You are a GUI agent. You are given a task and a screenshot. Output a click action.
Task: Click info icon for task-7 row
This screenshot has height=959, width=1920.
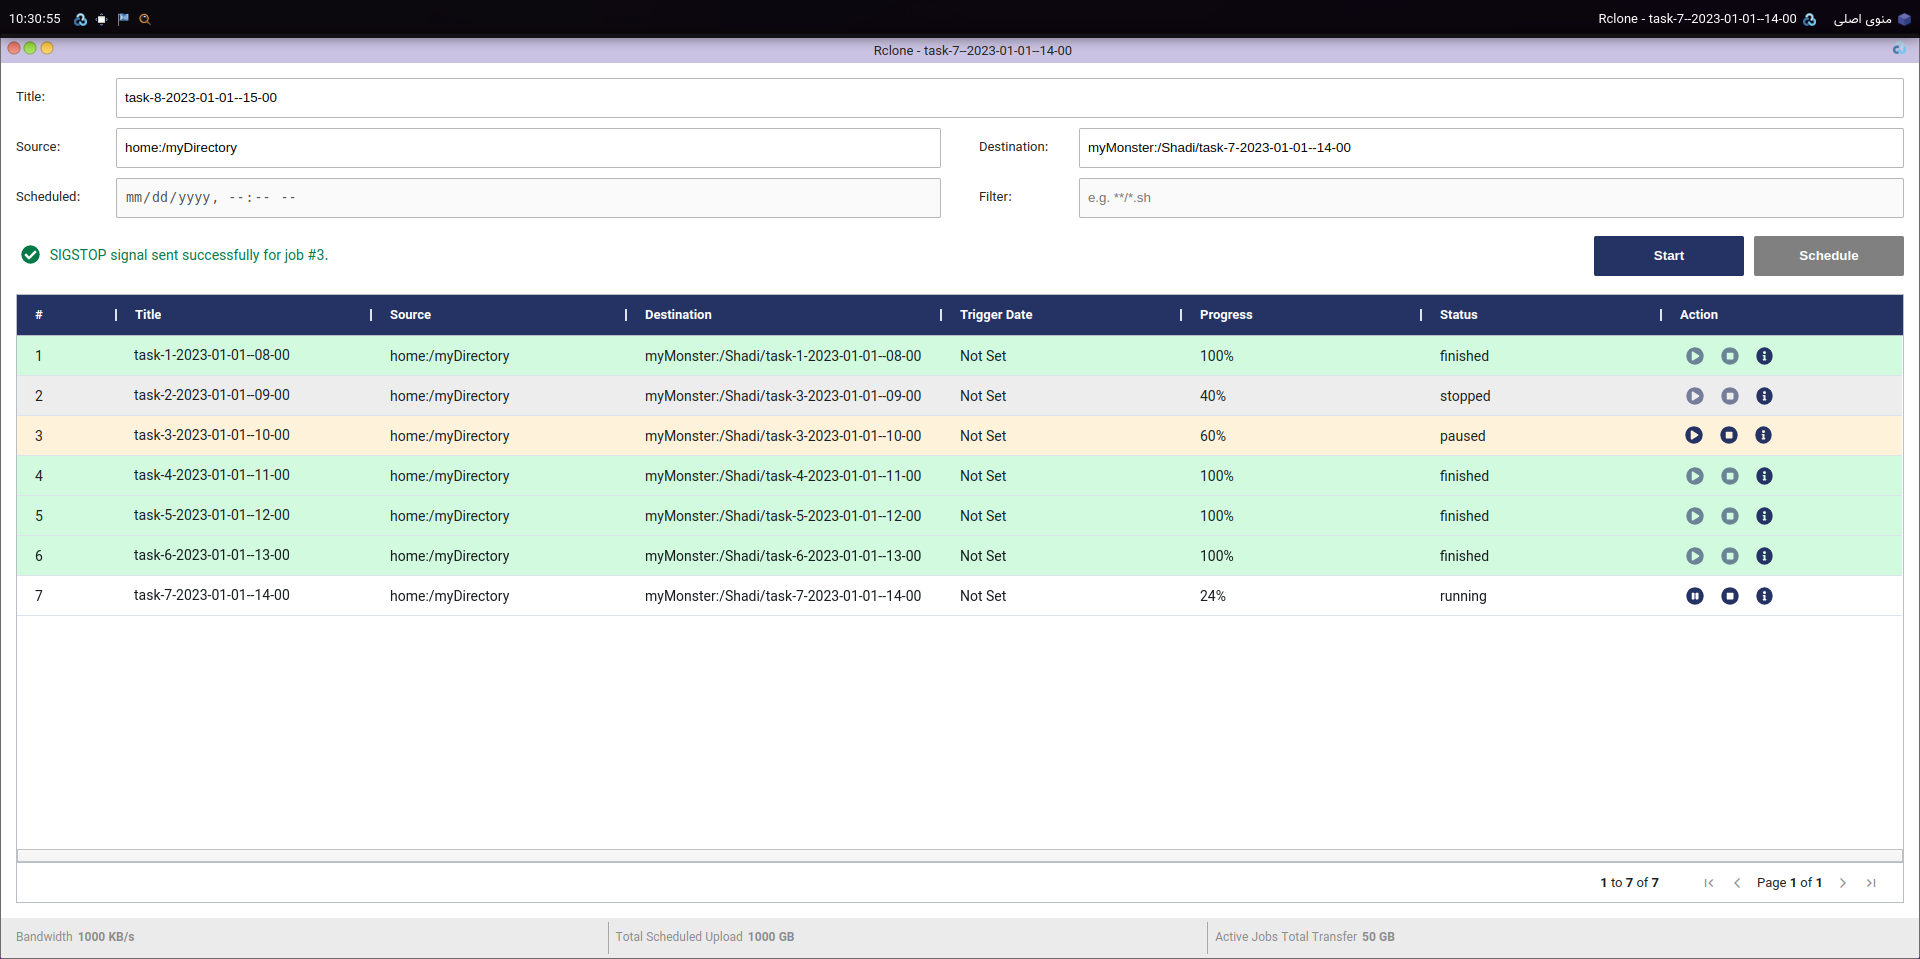pyautogui.click(x=1764, y=596)
